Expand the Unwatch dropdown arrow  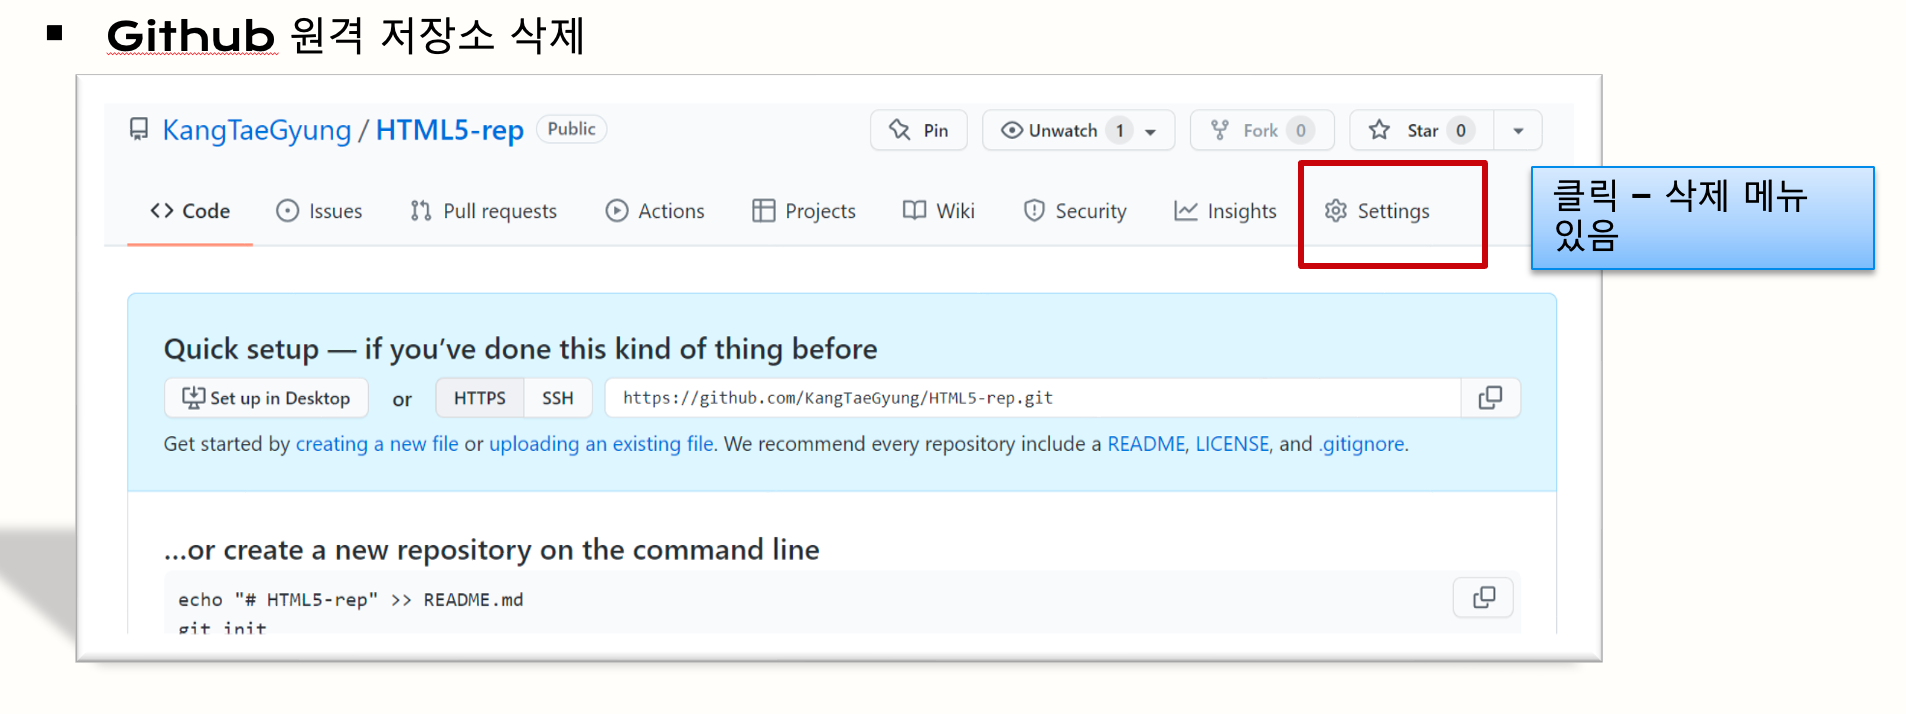pos(1151,131)
